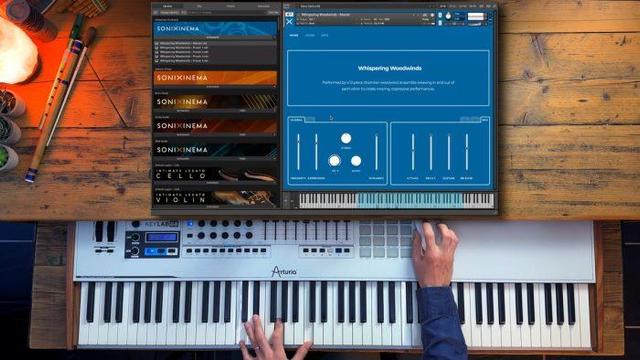Click Instruments button under the dark red banner
This screenshot has height=360, width=640.
pos(183,134)
